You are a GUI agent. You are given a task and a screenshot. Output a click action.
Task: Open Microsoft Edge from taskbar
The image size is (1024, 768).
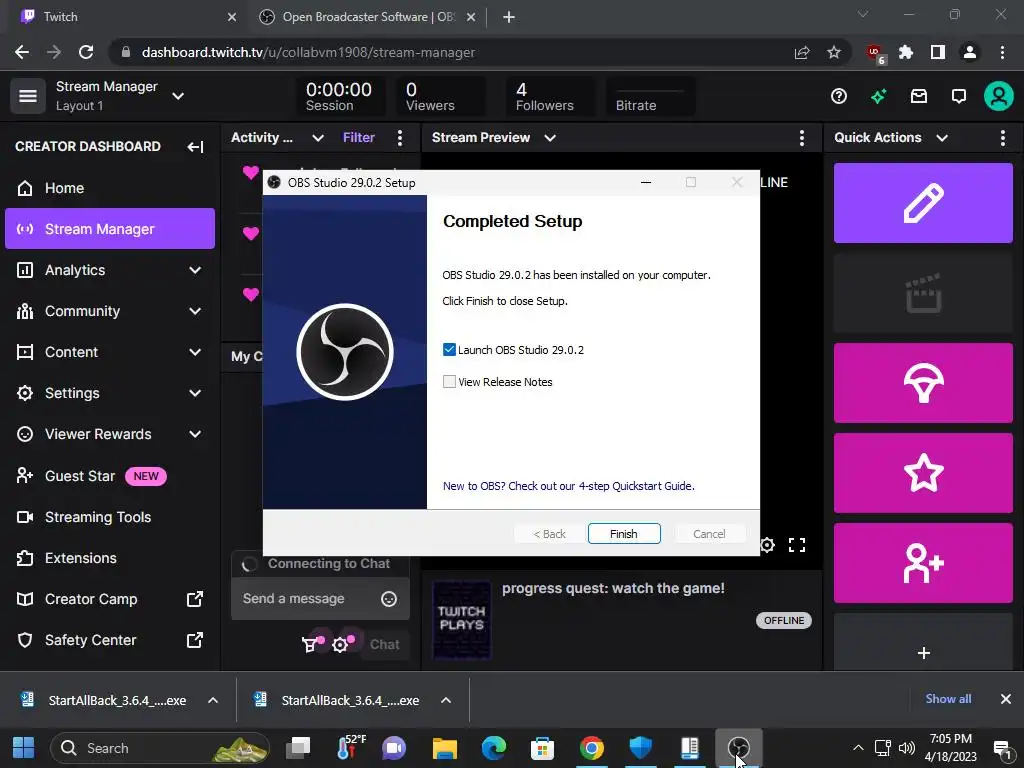pyautogui.click(x=494, y=748)
